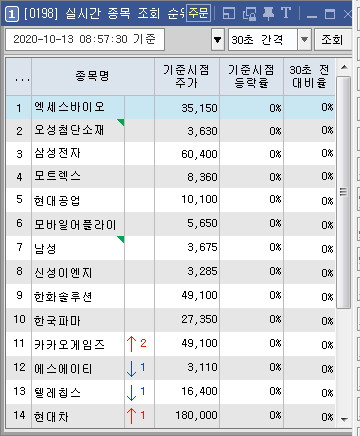Click the yellow 주문 order button
This screenshot has height=436, width=360.
click(x=198, y=13)
